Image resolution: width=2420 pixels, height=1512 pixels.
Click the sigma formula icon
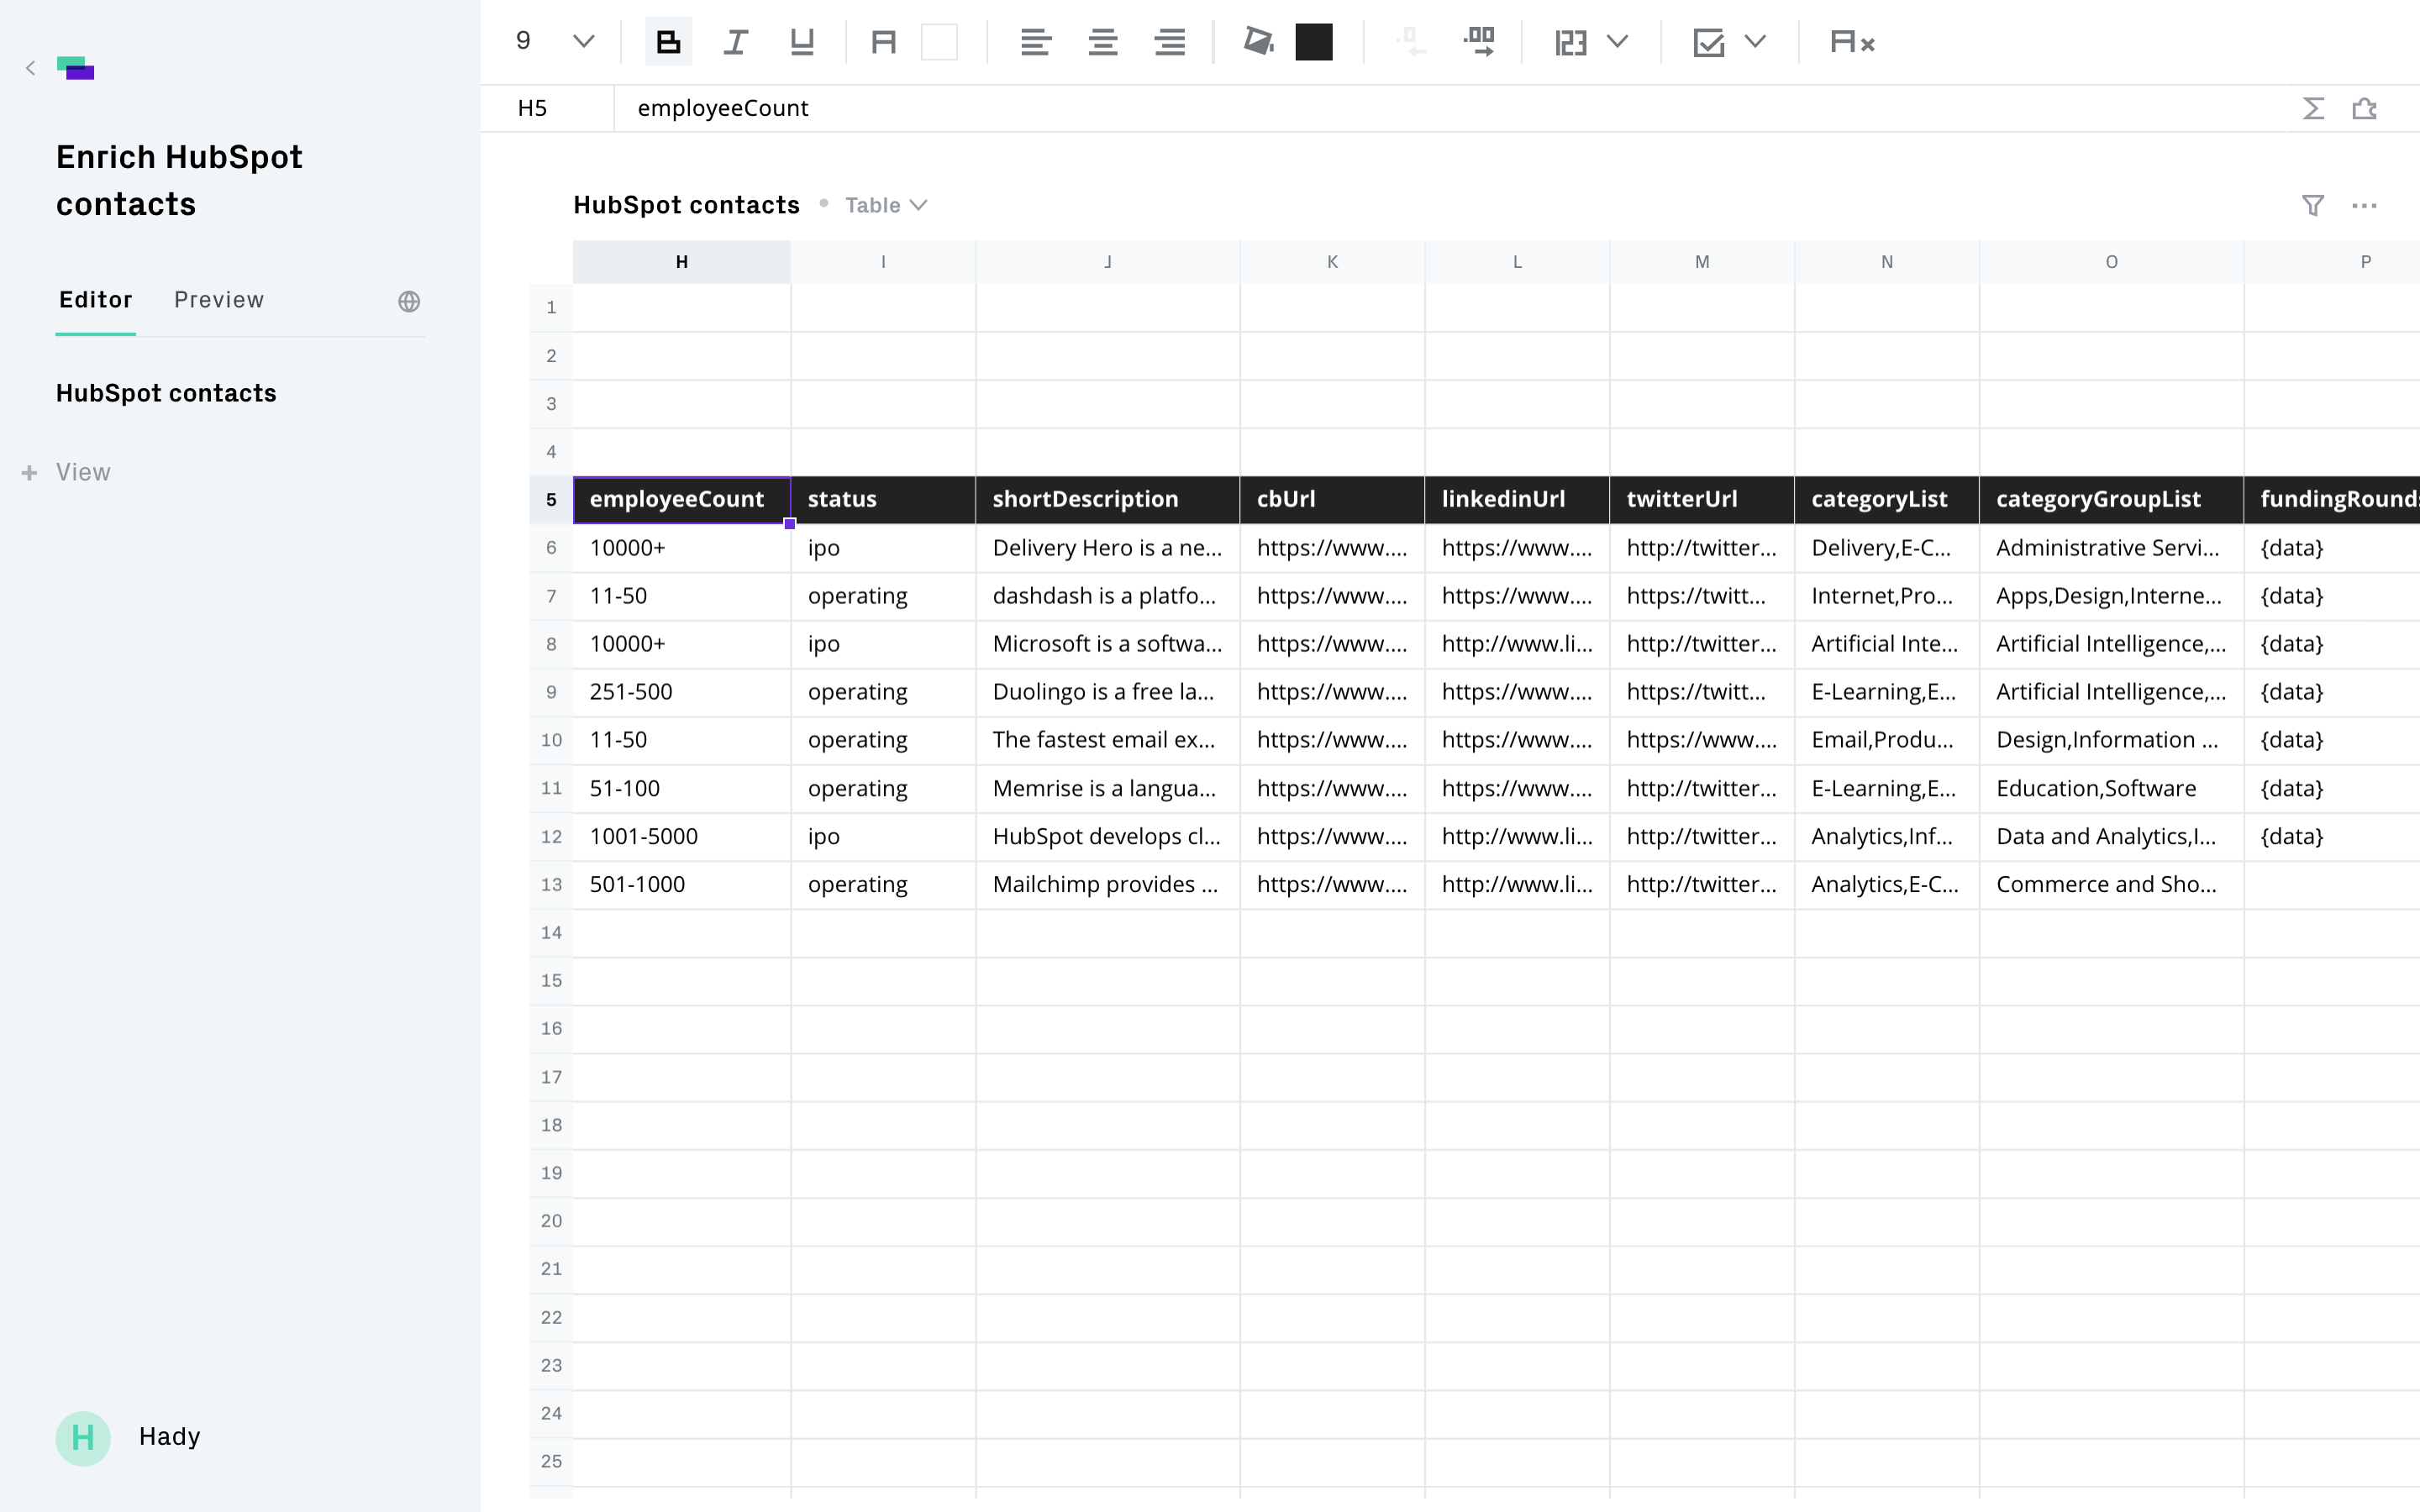[2313, 108]
